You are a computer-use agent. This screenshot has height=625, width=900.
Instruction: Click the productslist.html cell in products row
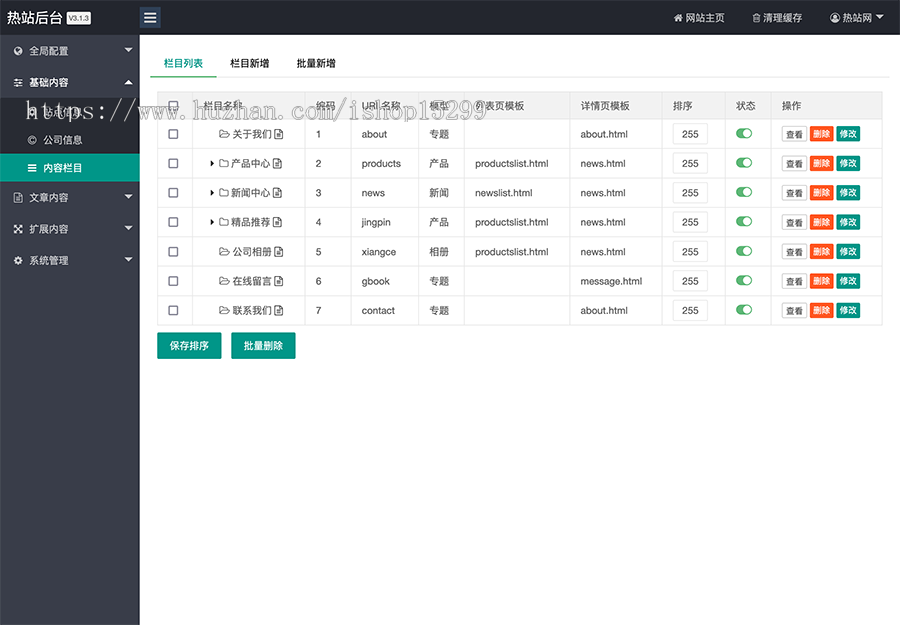point(512,164)
